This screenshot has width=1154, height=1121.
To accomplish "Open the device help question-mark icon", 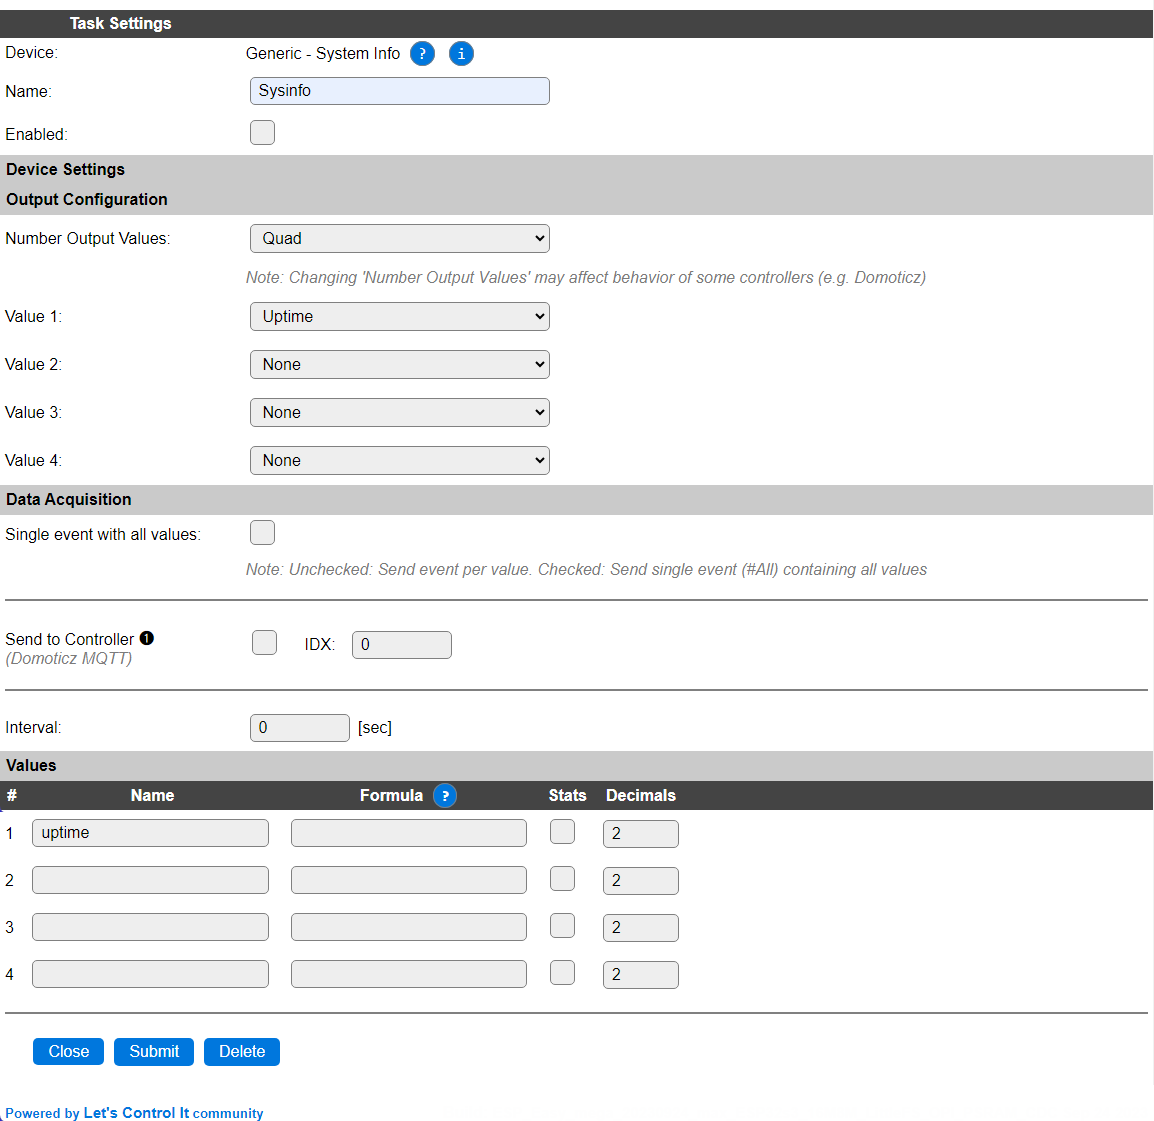I will point(422,54).
